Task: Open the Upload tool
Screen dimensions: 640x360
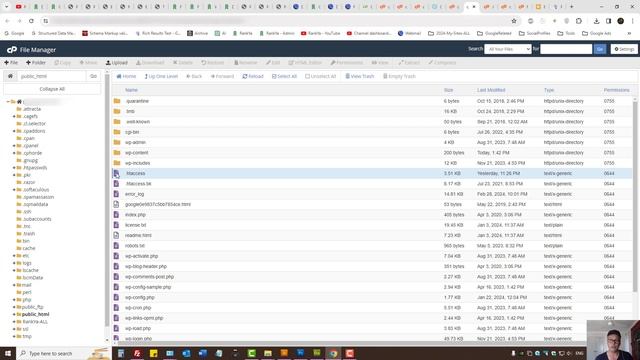Action: 117,63
